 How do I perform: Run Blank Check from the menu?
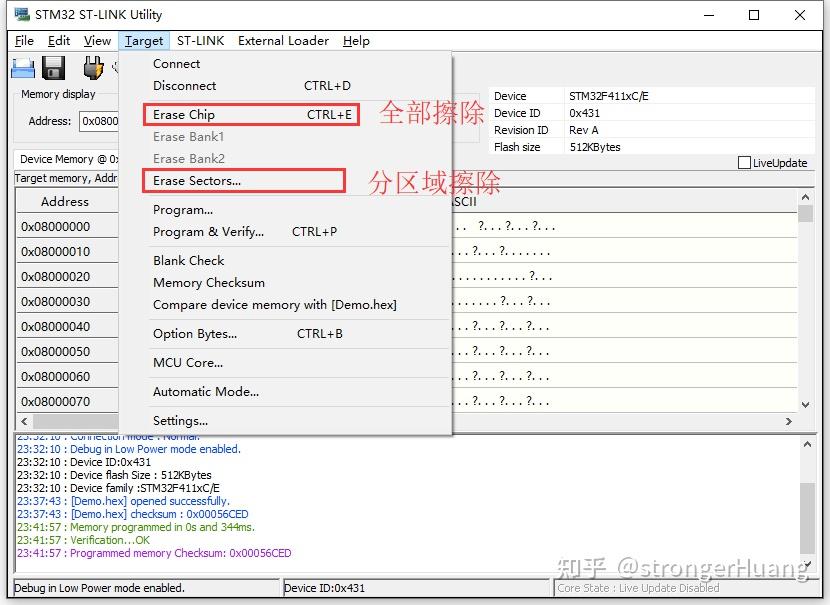tap(188, 260)
